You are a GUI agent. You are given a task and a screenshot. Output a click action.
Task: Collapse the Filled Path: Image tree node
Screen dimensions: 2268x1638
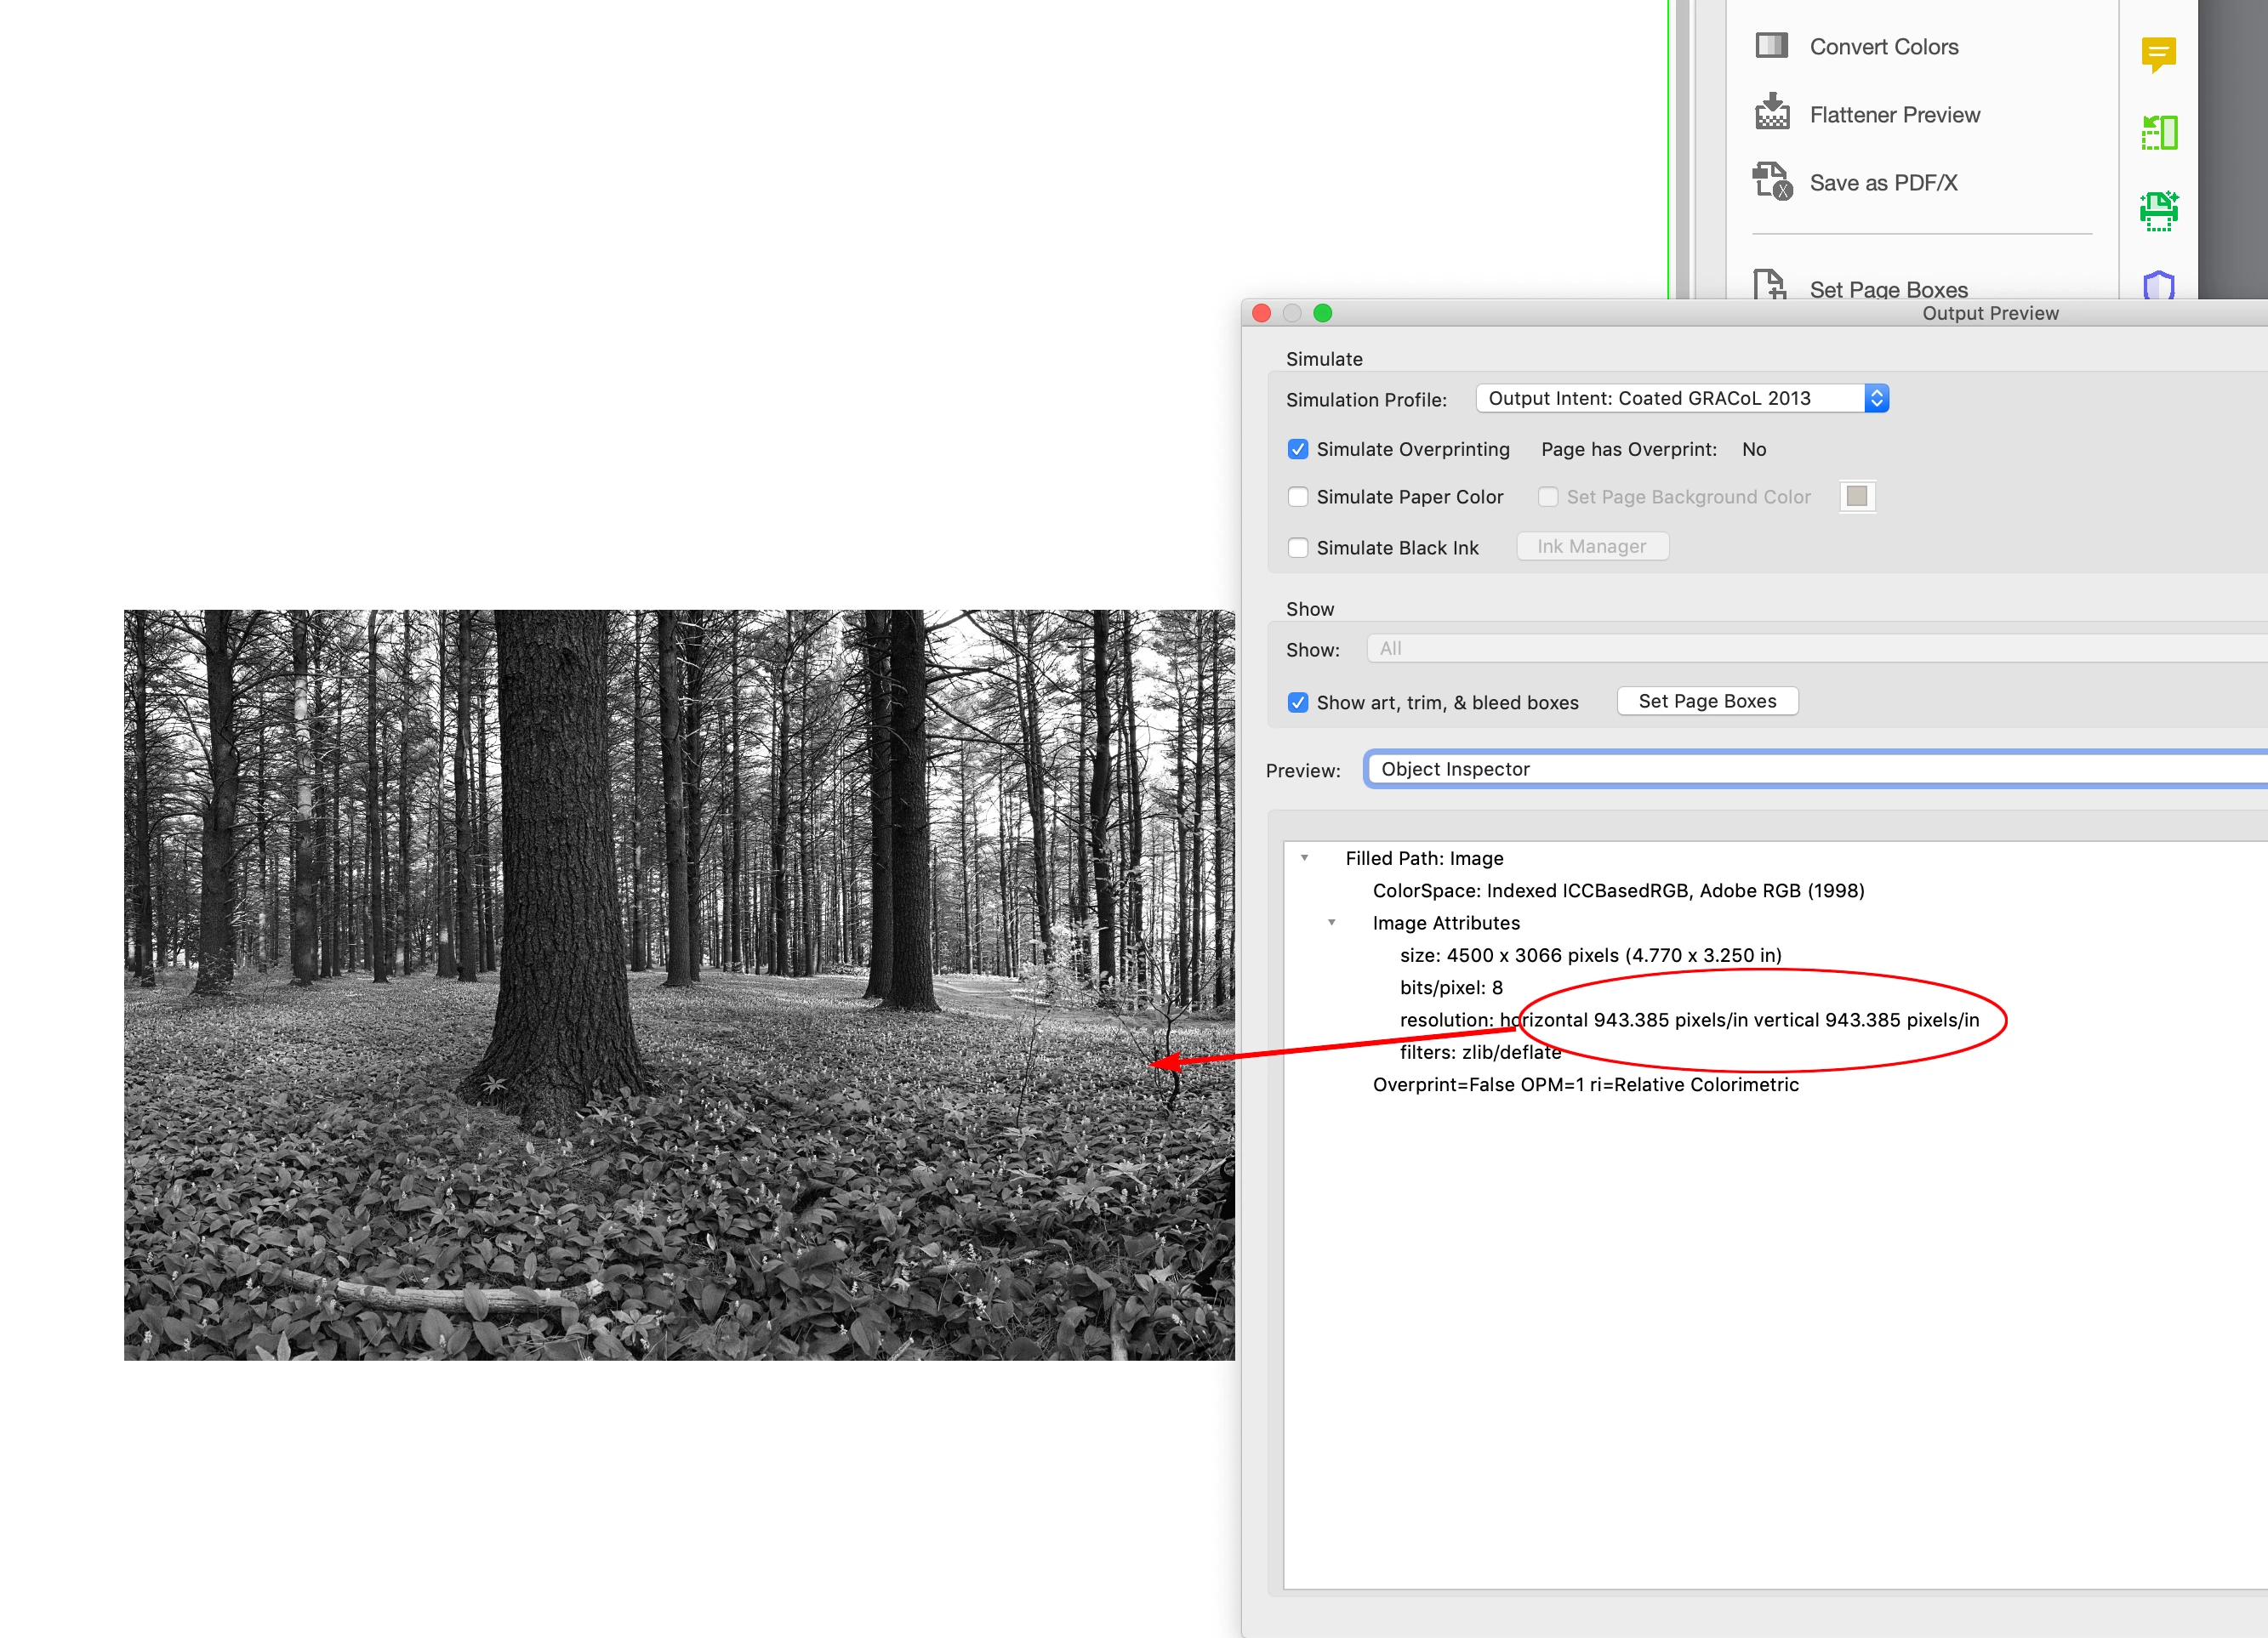[x=1304, y=858]
